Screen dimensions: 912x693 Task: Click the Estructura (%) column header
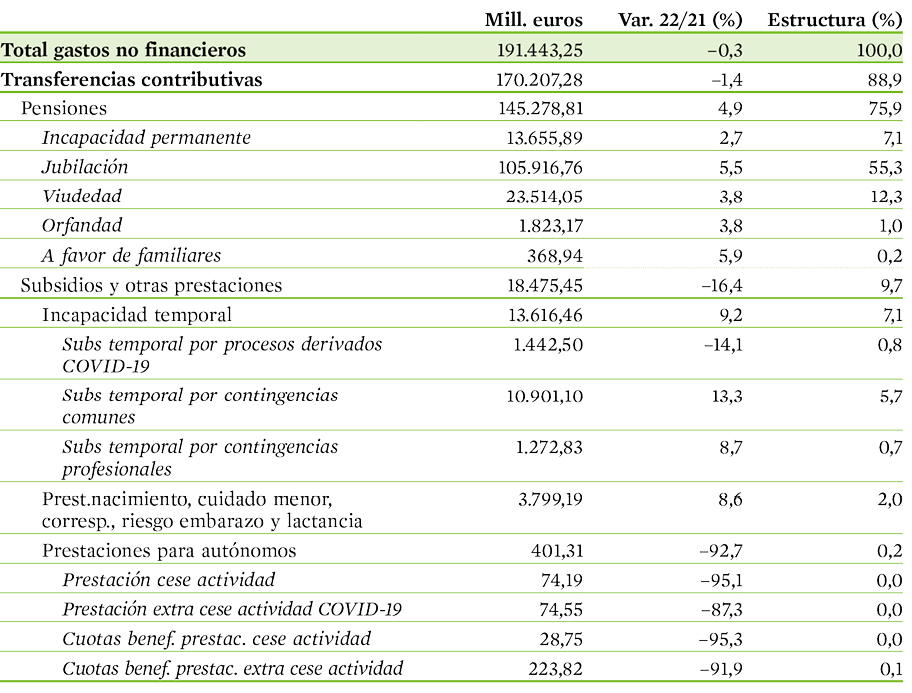(x=835, y=20)
